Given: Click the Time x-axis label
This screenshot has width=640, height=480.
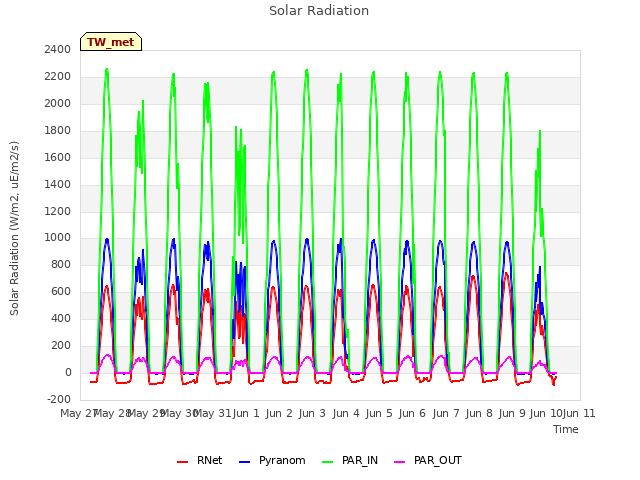Looking at the screenshot, I should tap(566, 429).
